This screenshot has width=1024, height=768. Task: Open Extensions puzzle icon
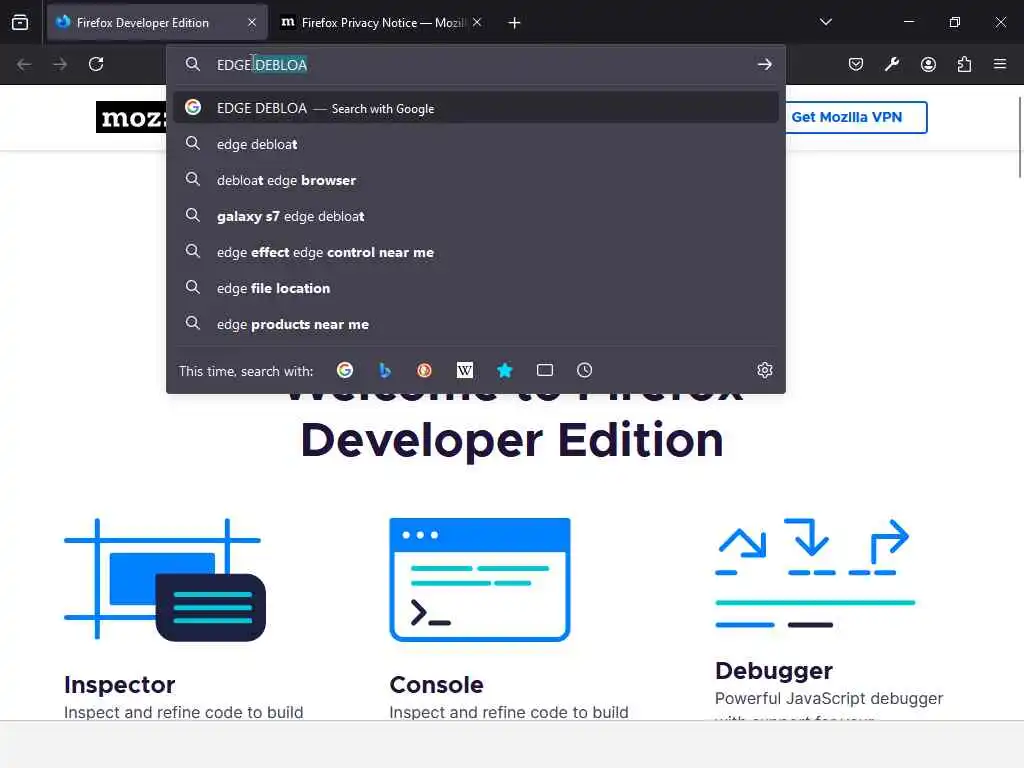point(964,64)
